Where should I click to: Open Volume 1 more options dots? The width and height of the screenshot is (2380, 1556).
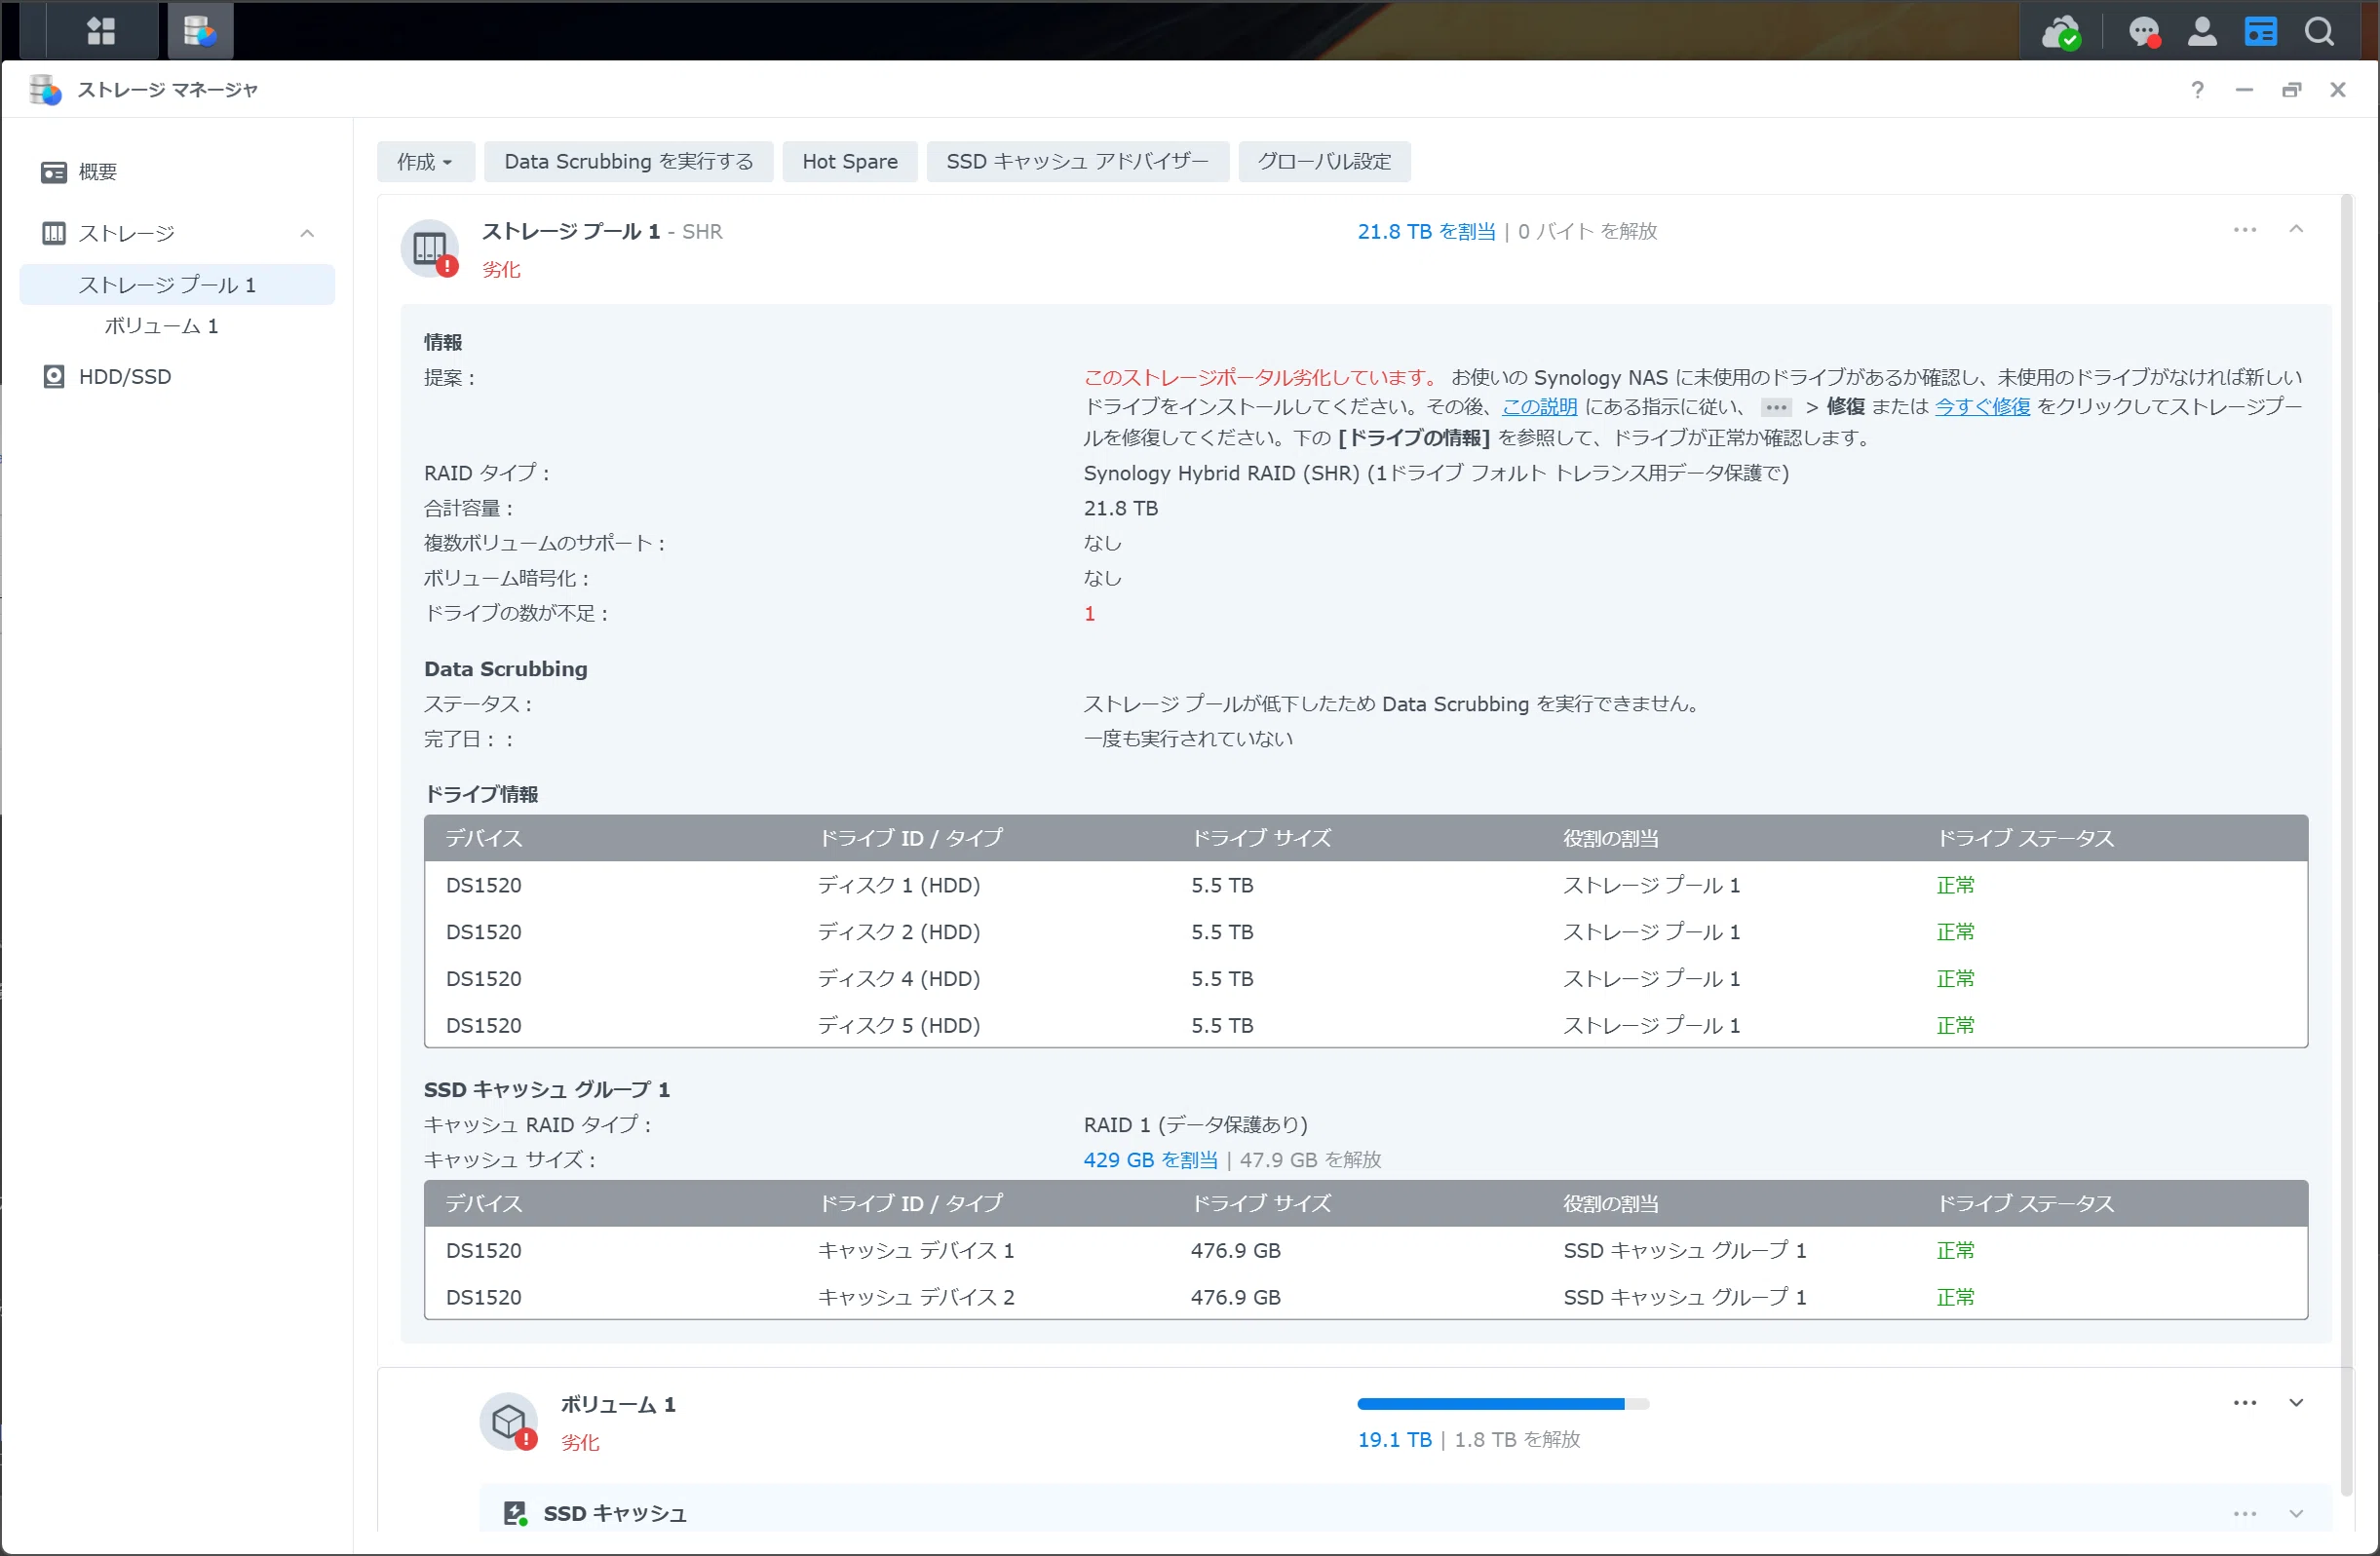pyautogui.click(x=2244, y=1403)
